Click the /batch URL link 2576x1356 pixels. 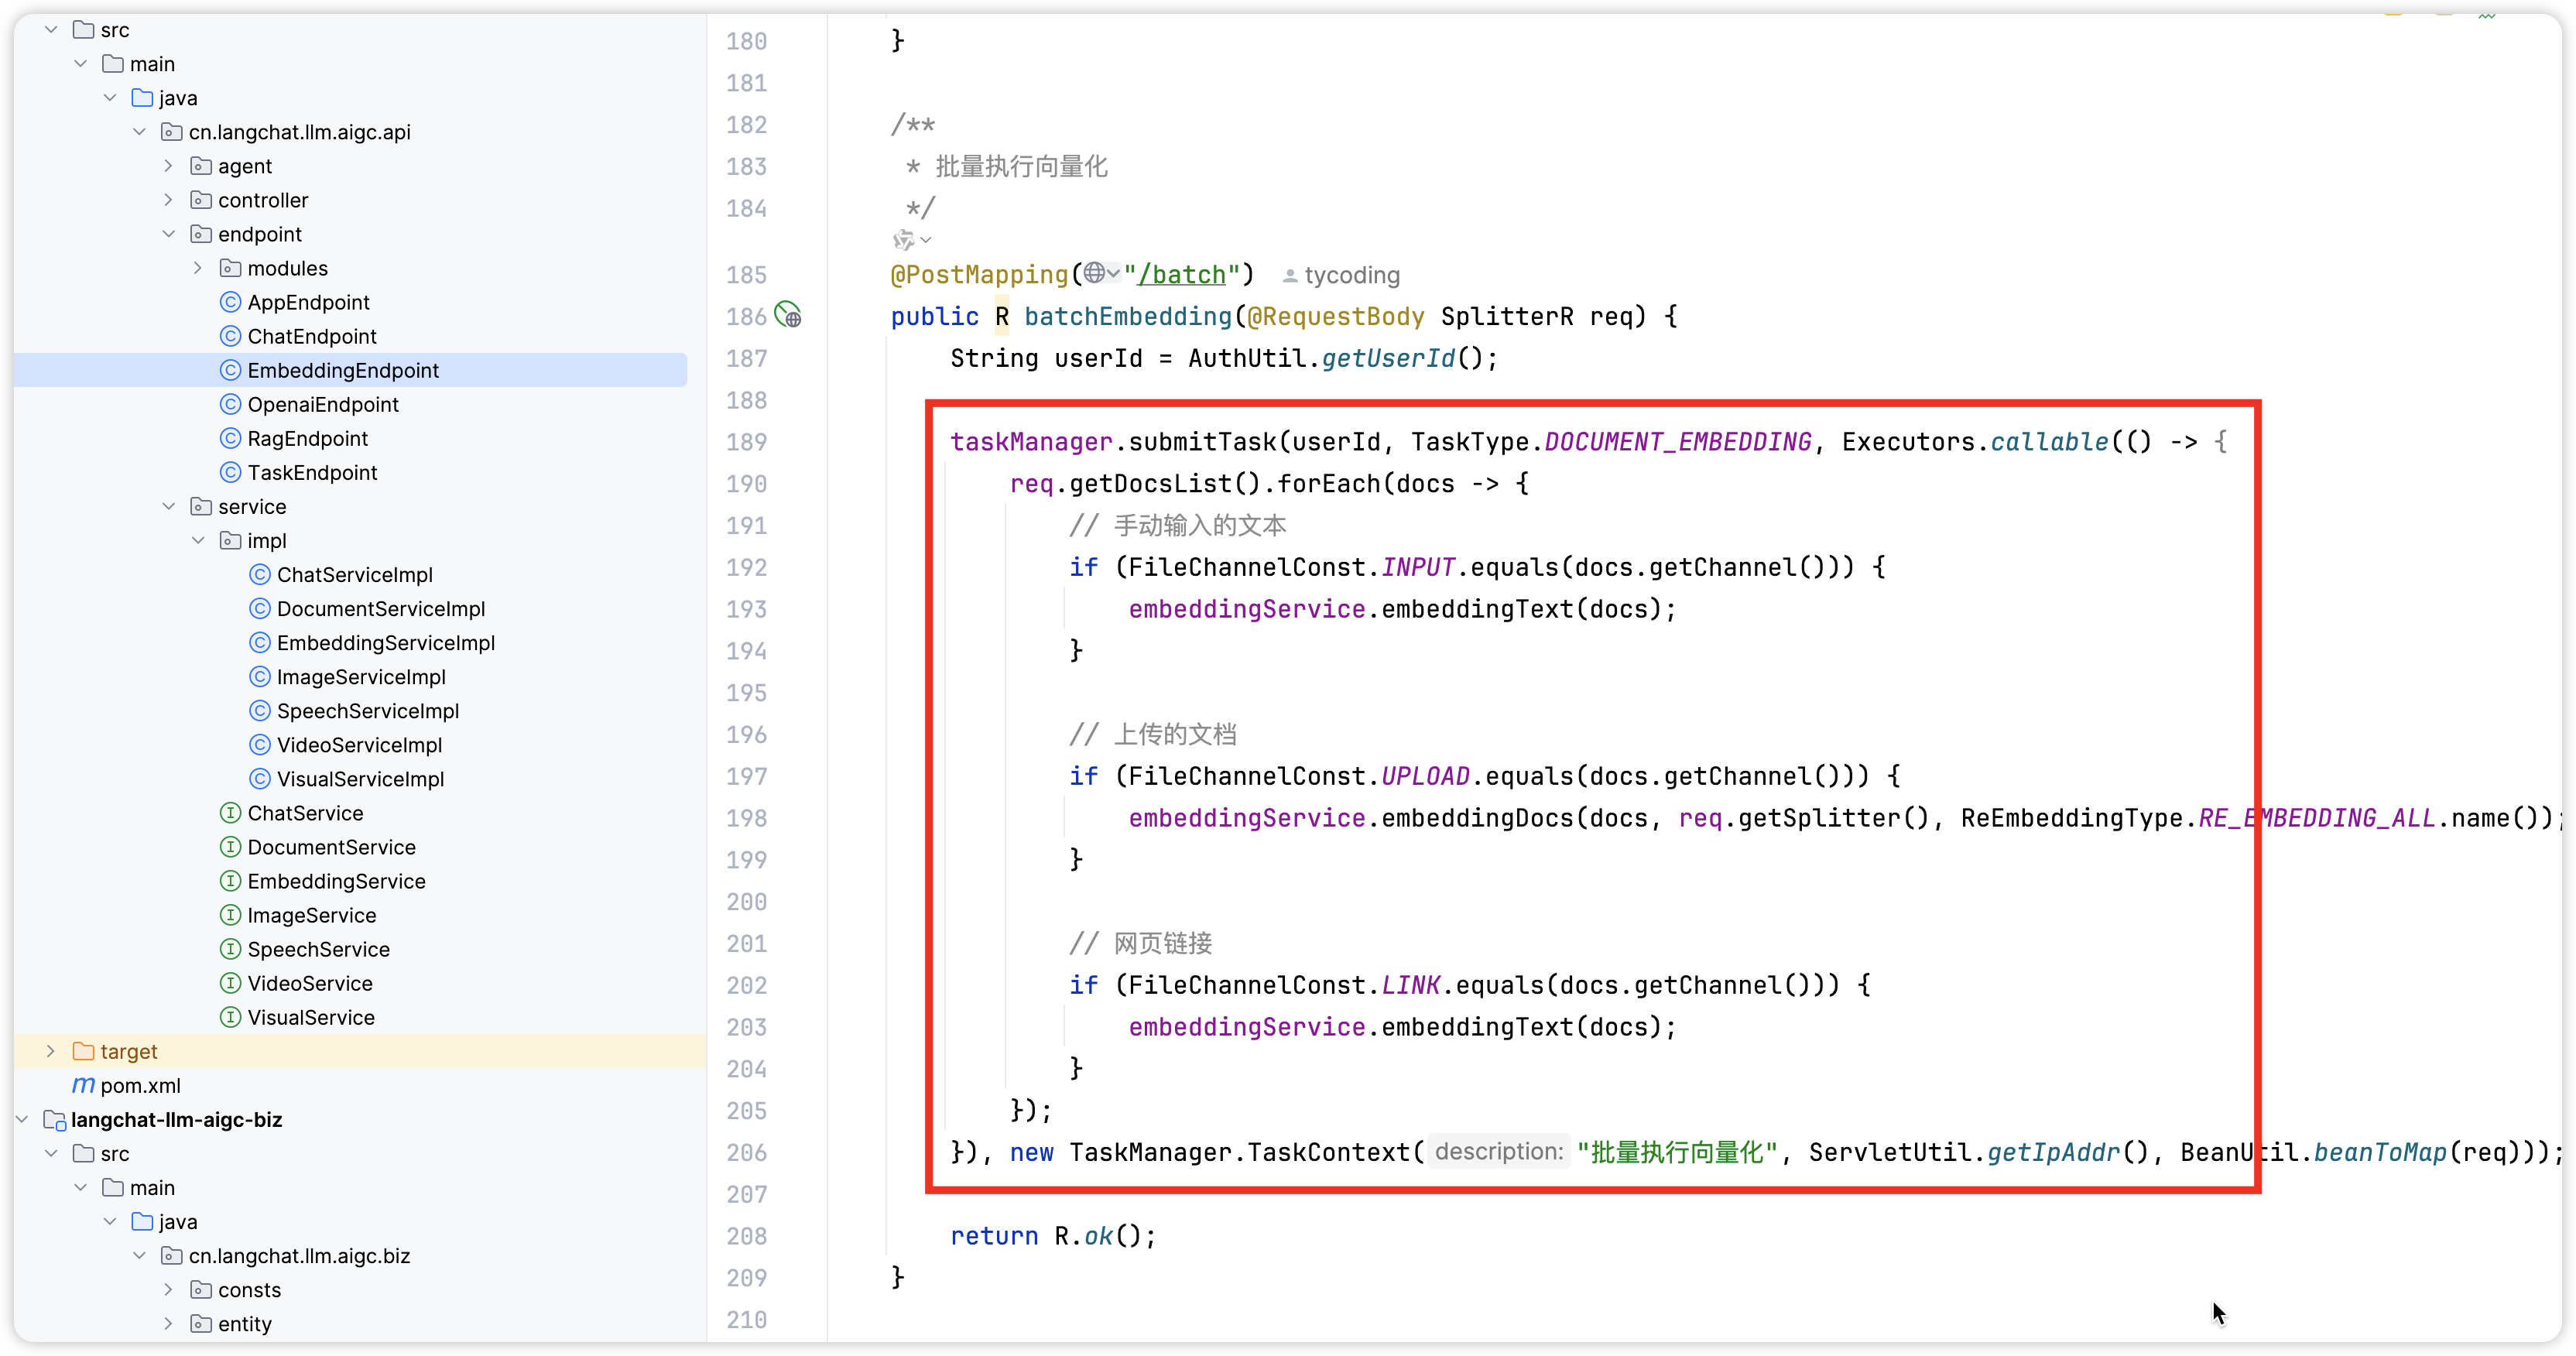pos(1181,275)
